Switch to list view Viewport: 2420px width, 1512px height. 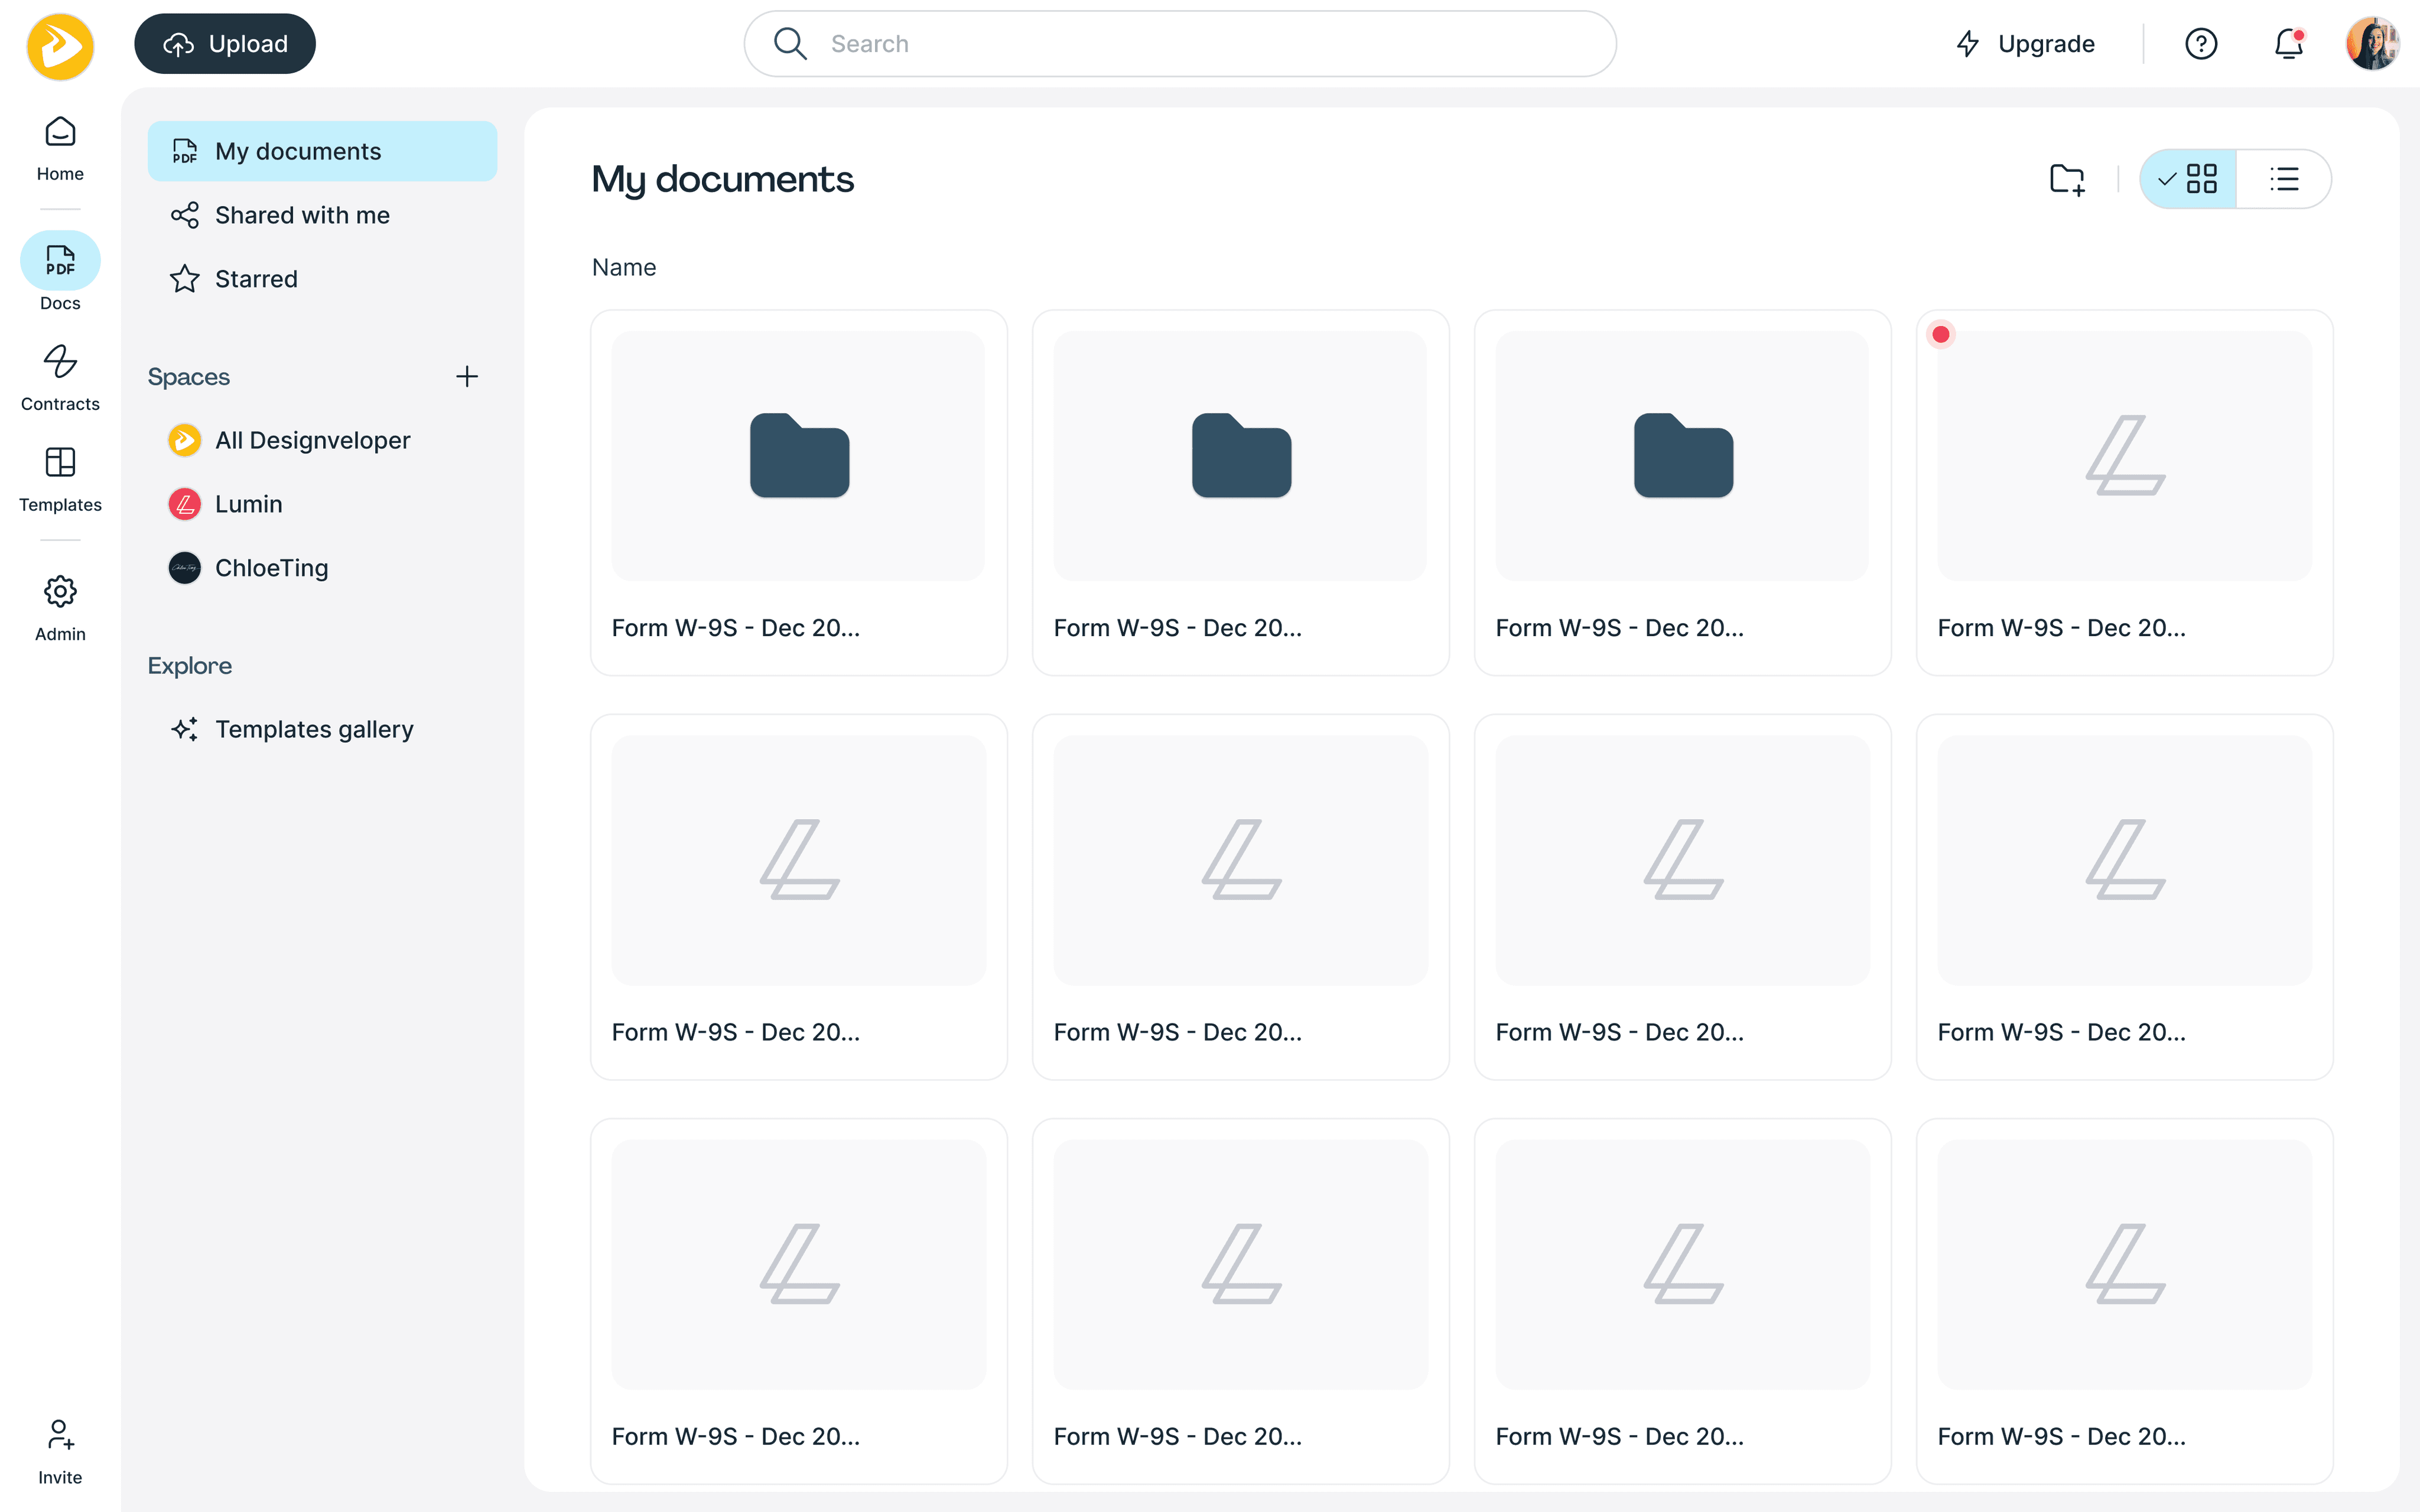click(2284, 179)
